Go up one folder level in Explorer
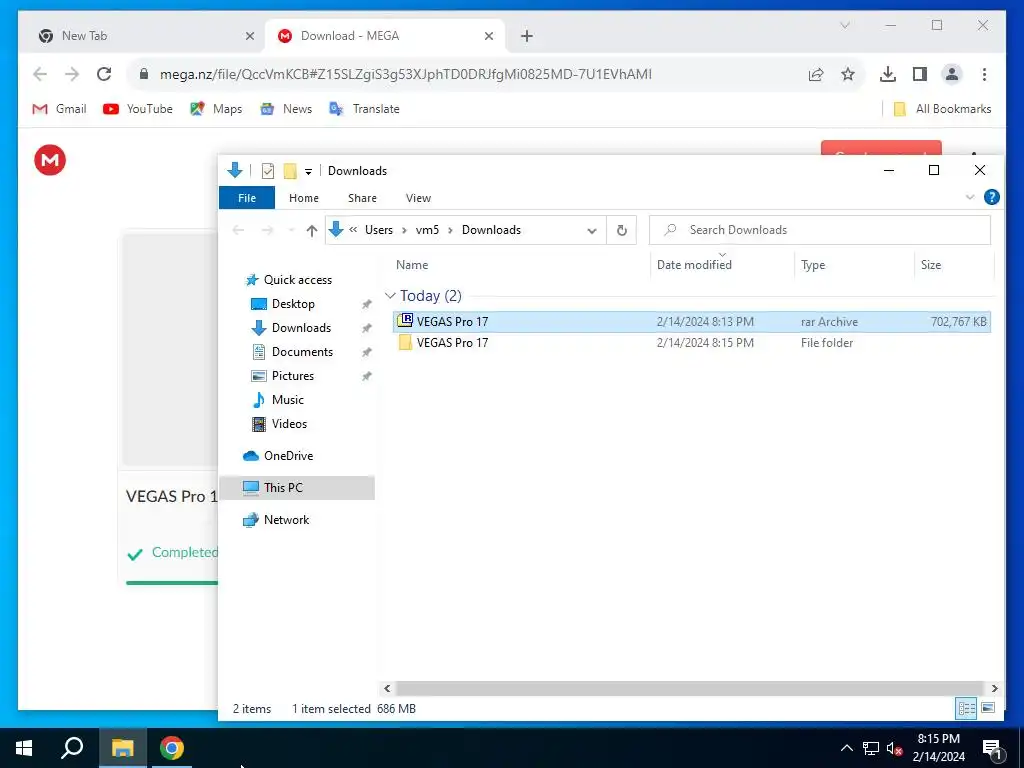Viewport: 1024px width, 768px height. tap(312, 231)
